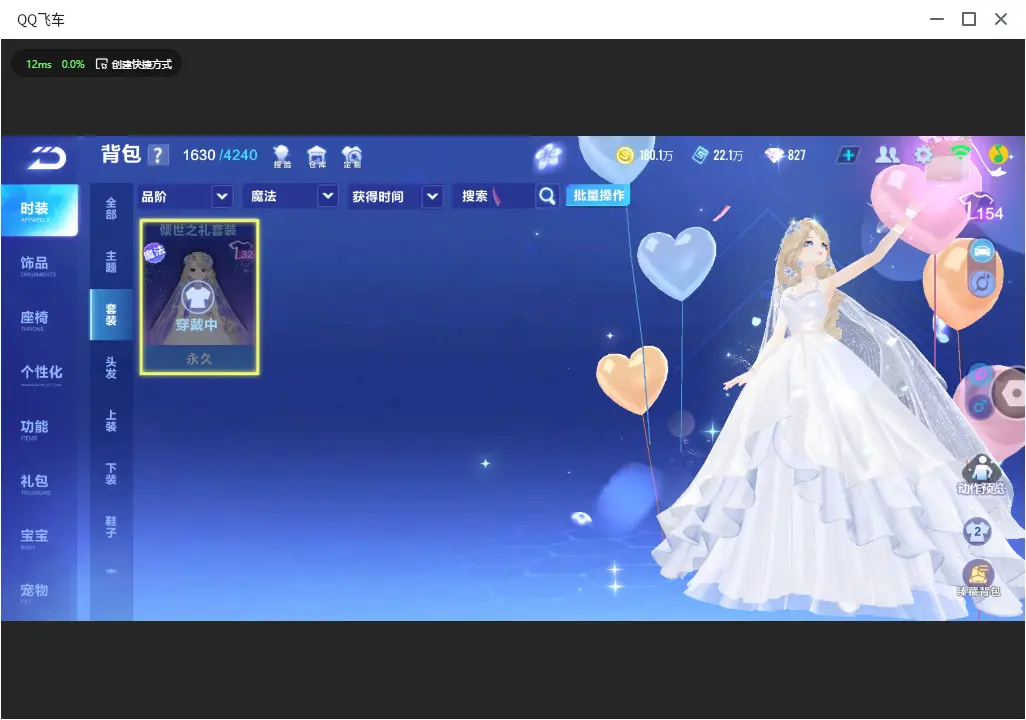Click the 1630/4240 capacity counter

(220, 155)
